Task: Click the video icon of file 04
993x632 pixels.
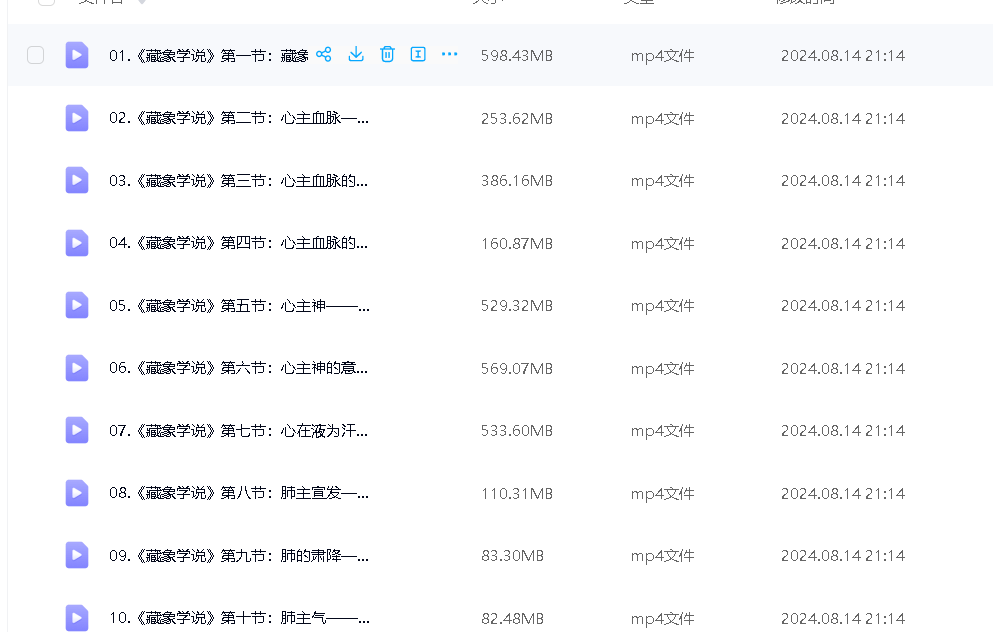Action: click(x=77, y=243)
